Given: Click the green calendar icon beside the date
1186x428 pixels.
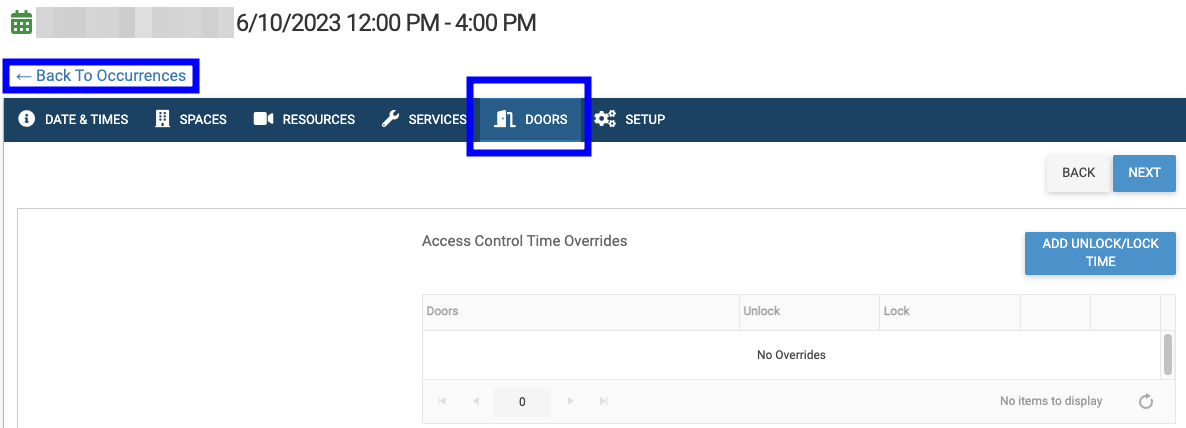Looking at the screenshot, I should (20, 22).
